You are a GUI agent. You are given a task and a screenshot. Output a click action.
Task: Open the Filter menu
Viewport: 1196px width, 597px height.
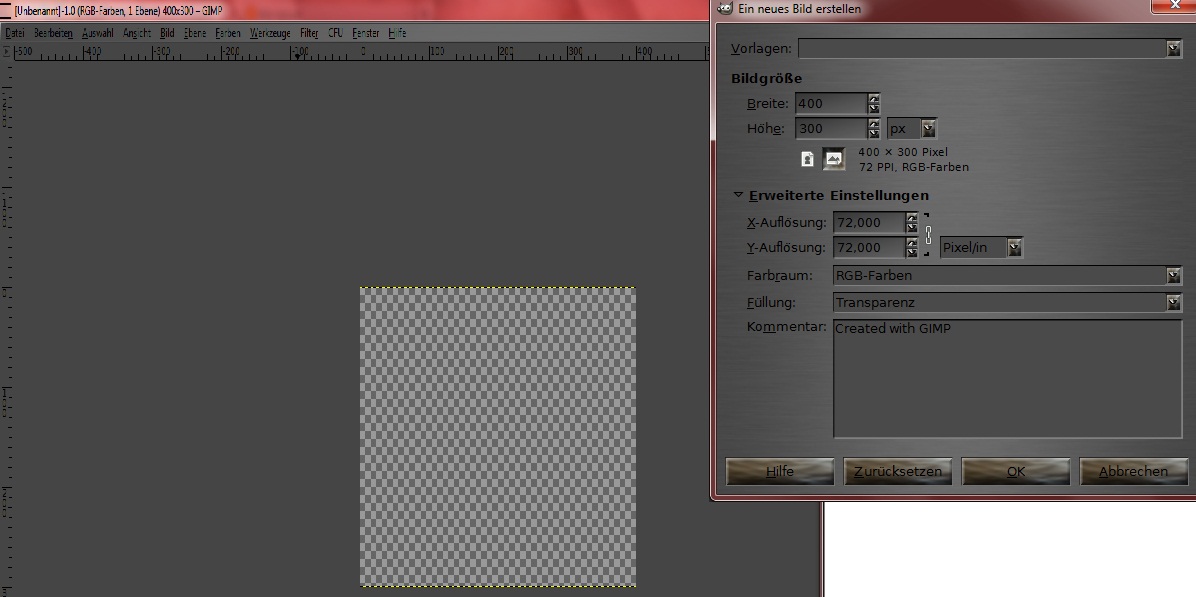click(309, 33)
